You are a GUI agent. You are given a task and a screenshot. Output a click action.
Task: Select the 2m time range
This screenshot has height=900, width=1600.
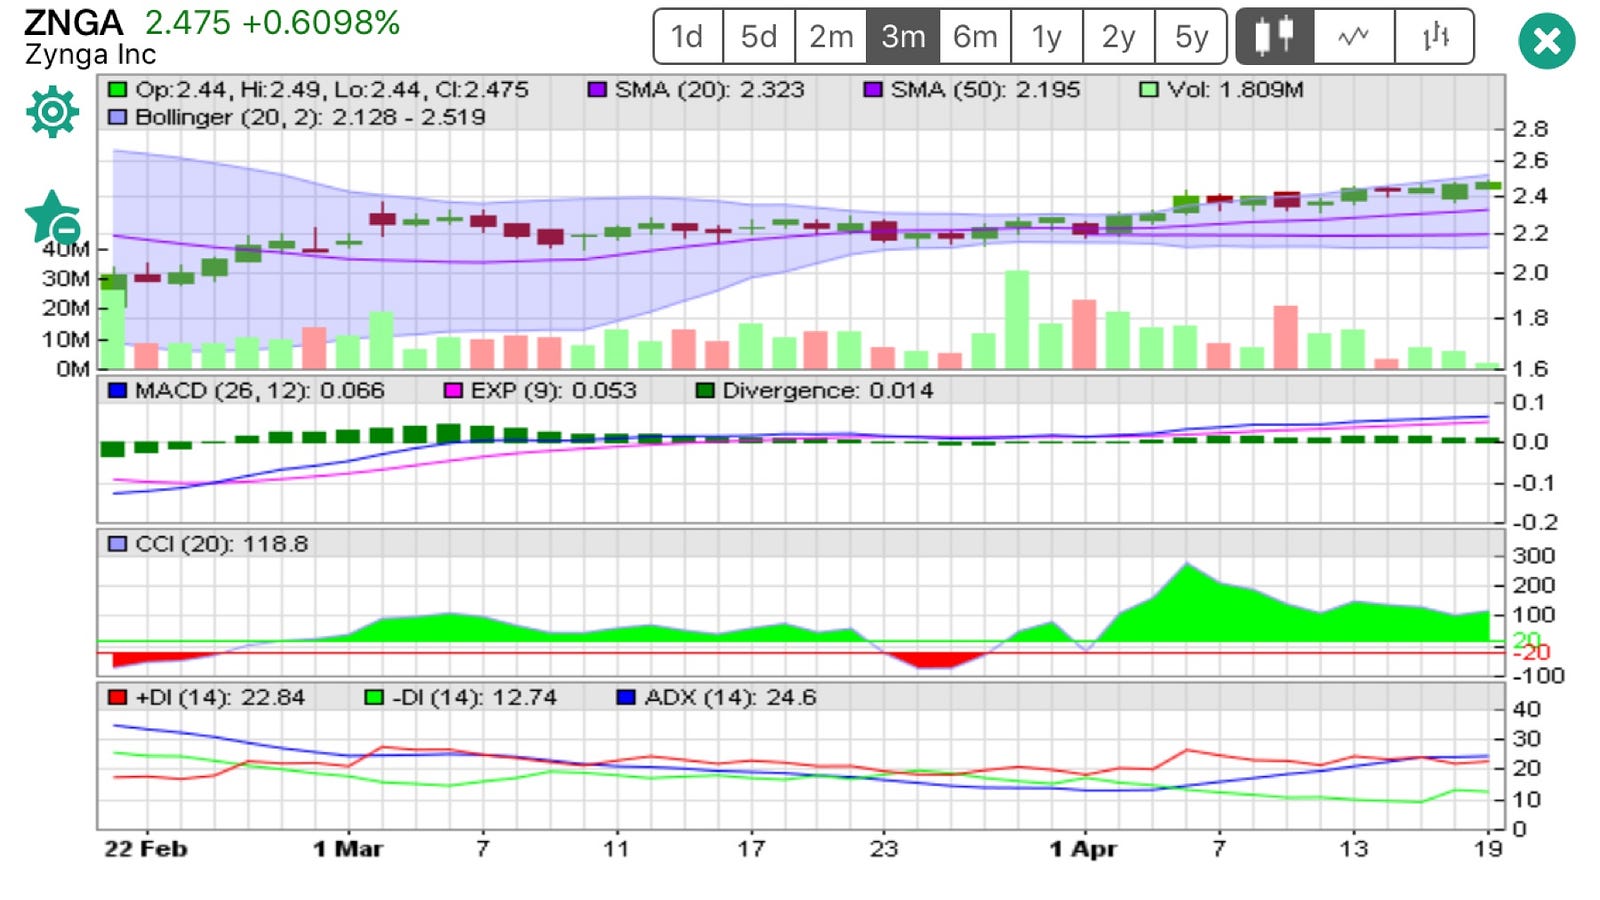tap(831, 37)
